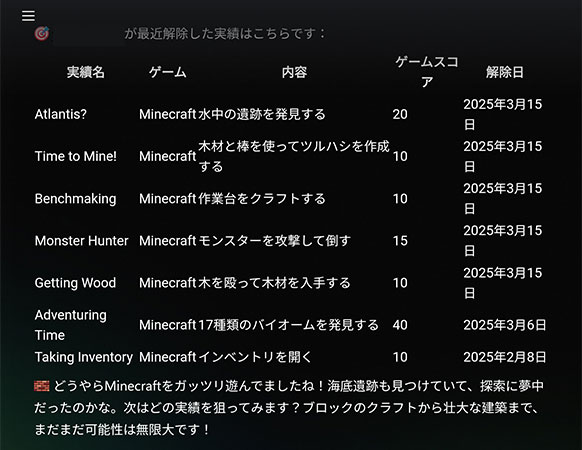The height and width of the screenshot is (450, 582).
Task: Open the hamburger menu icon
Action: coord(28,16)
